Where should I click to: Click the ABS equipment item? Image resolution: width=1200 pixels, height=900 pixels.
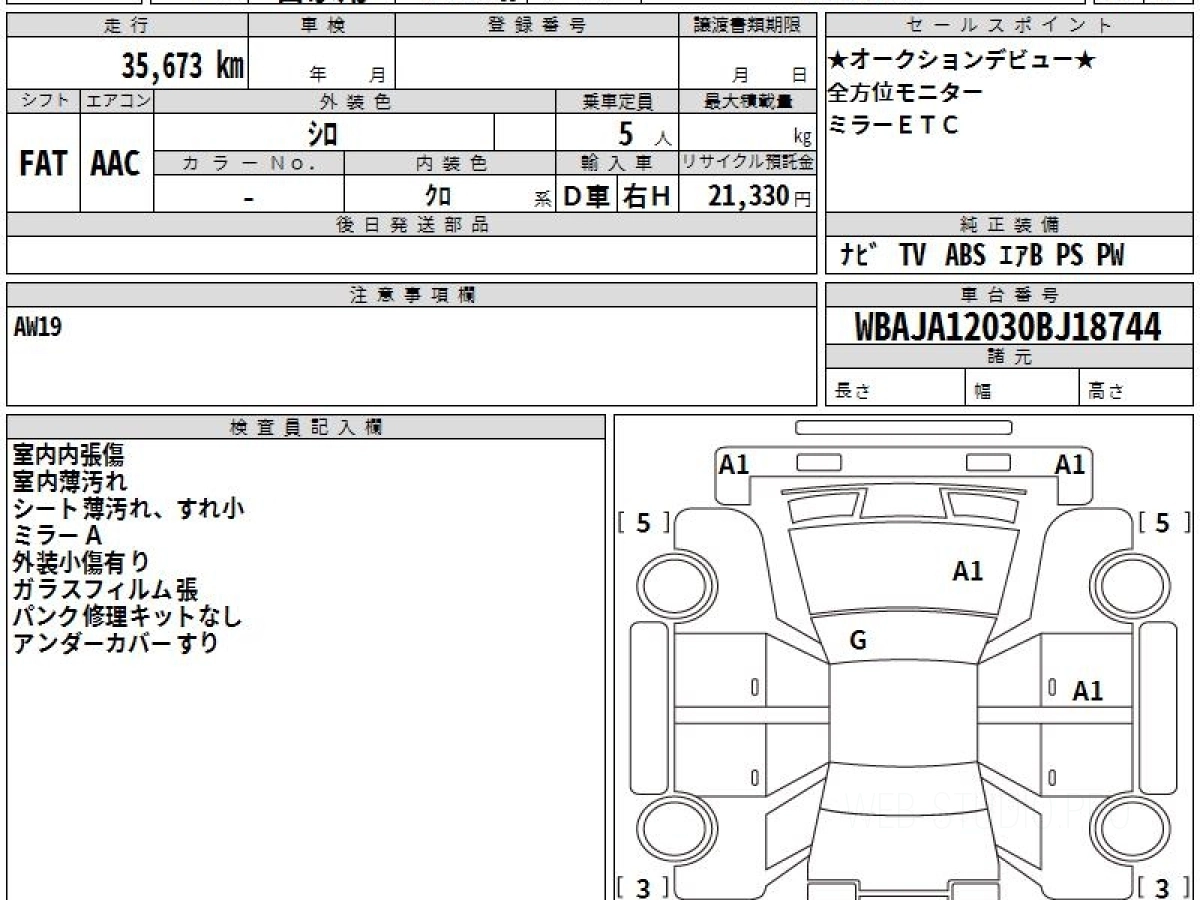pos(965,255)
